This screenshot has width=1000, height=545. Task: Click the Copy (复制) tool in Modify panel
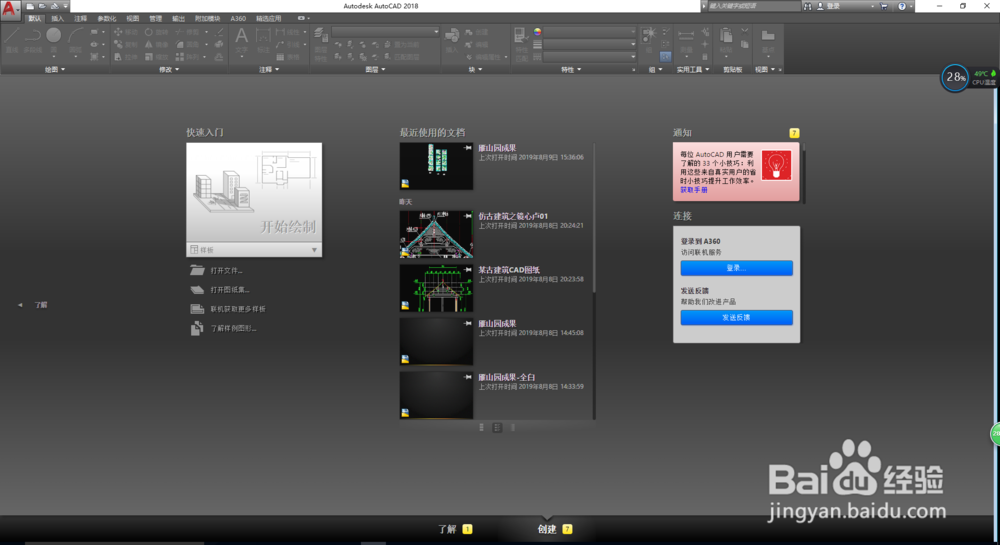click(x=126, y=45)
